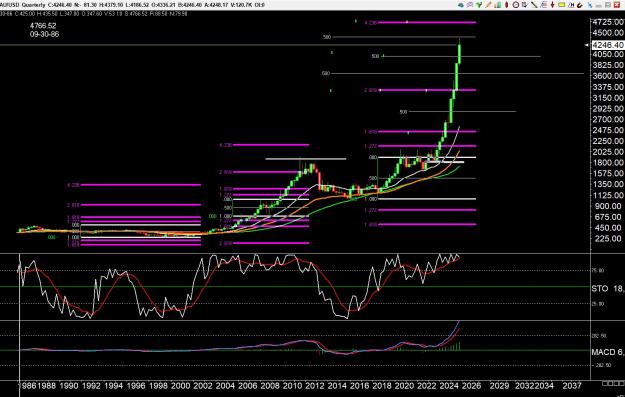
Task: Click the second small square button at the chart's bottom-right
Action: coord(610,383)
